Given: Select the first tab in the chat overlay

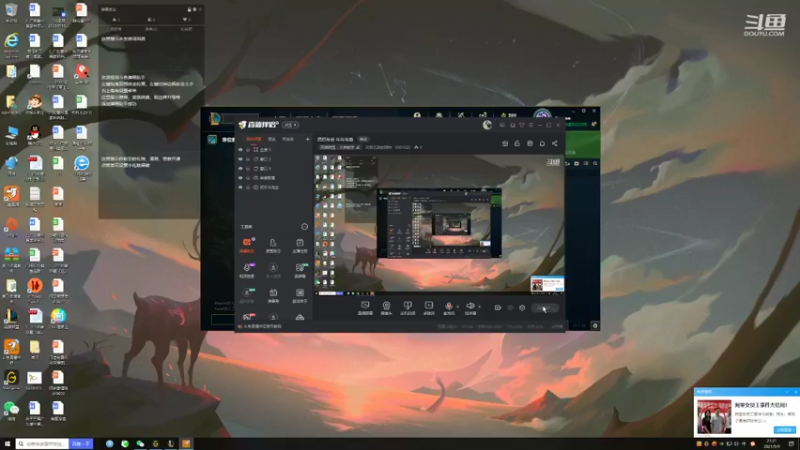Looking at the screenshot, I should tap(115, 19).
